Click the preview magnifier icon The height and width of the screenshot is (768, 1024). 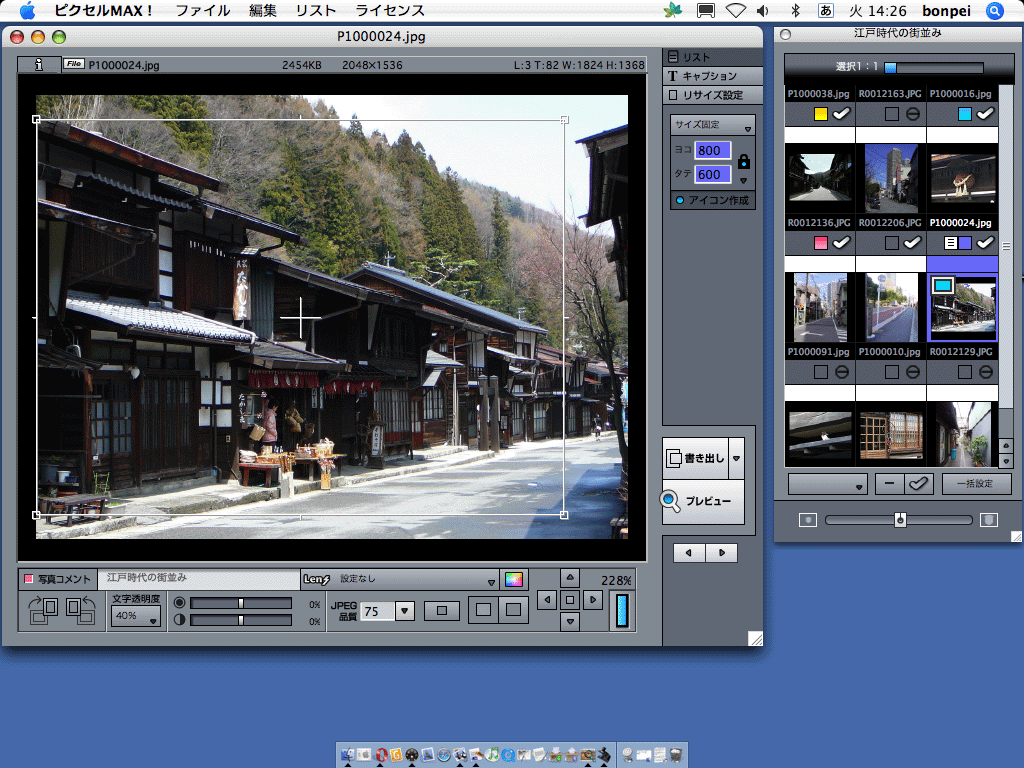pyautogui.click(x=670, y=501)
